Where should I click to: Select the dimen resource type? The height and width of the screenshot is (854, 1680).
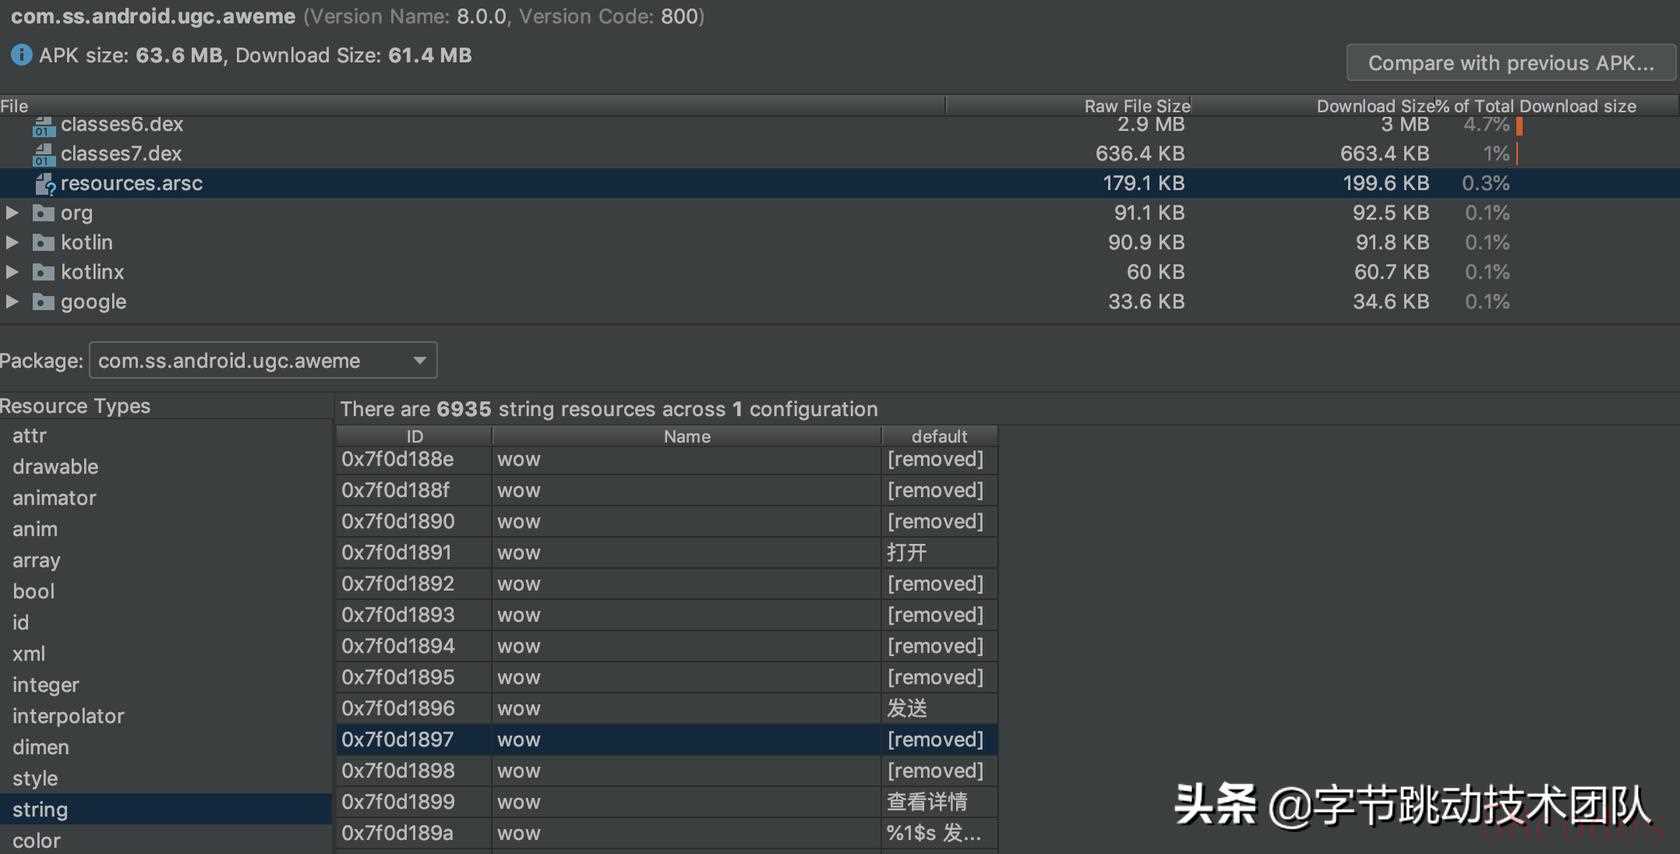click(41, 748)
